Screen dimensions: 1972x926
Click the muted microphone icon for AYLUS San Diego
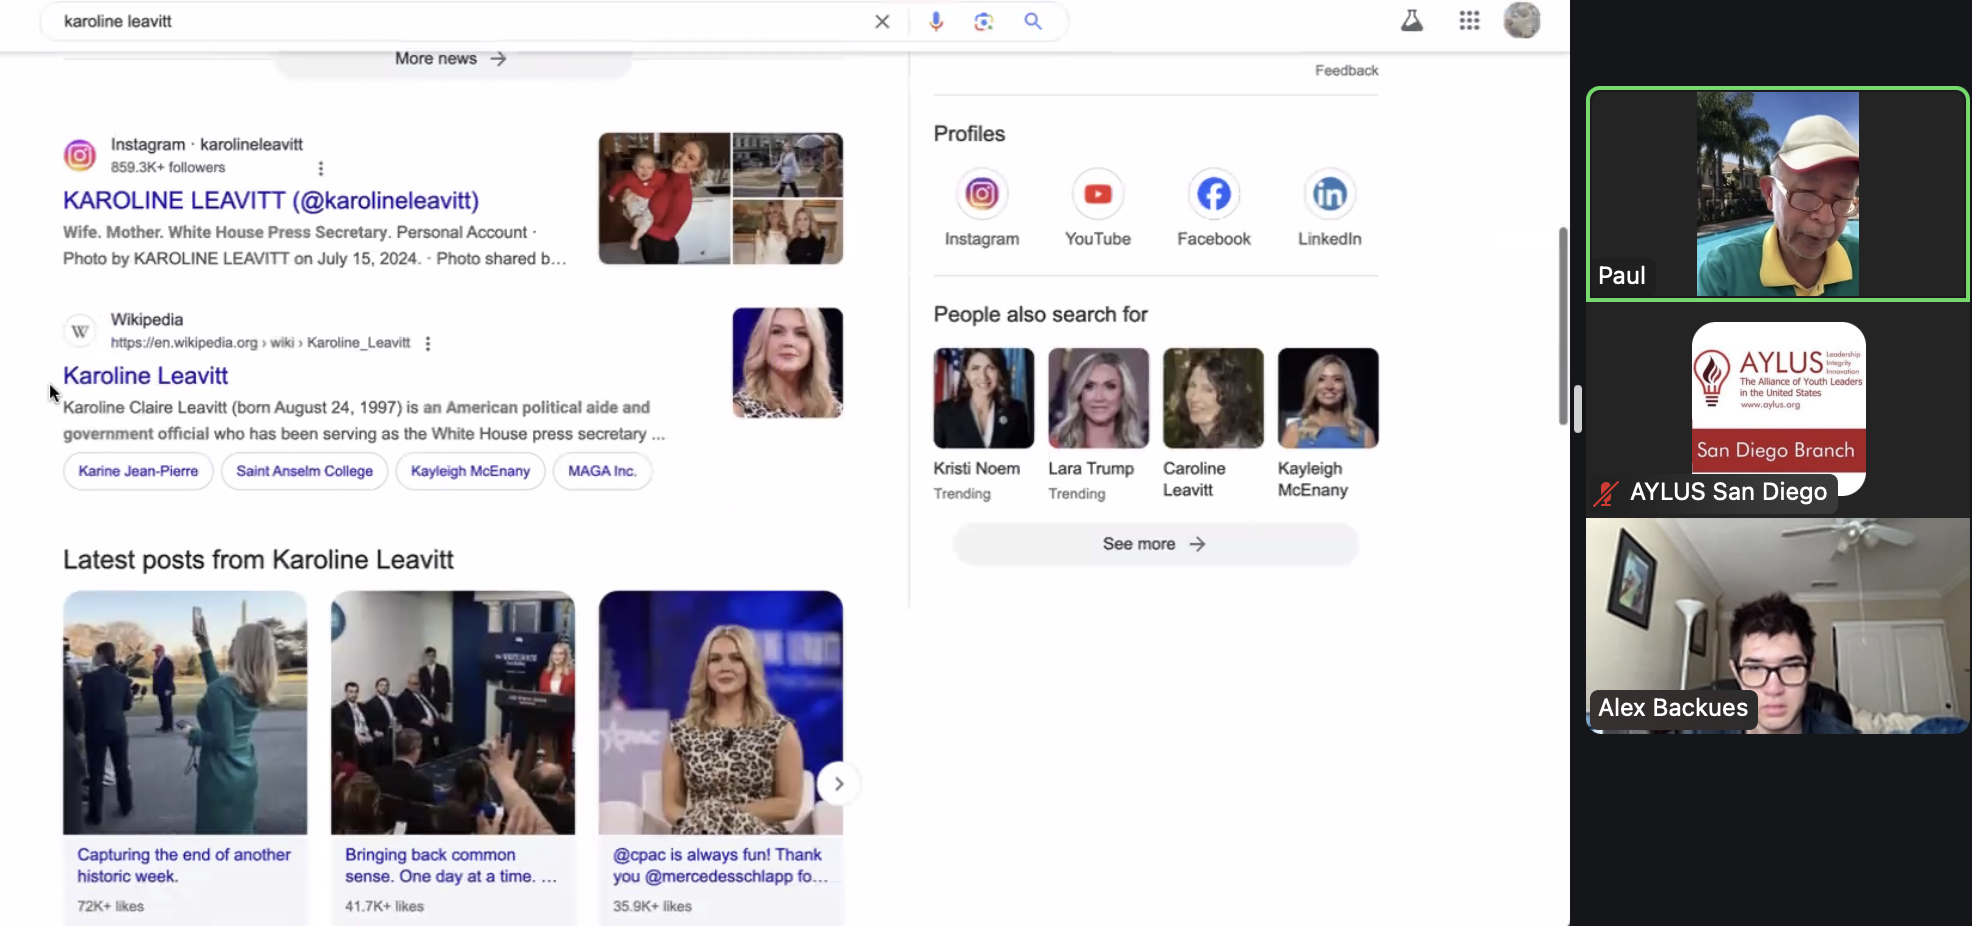(1606, 493)
